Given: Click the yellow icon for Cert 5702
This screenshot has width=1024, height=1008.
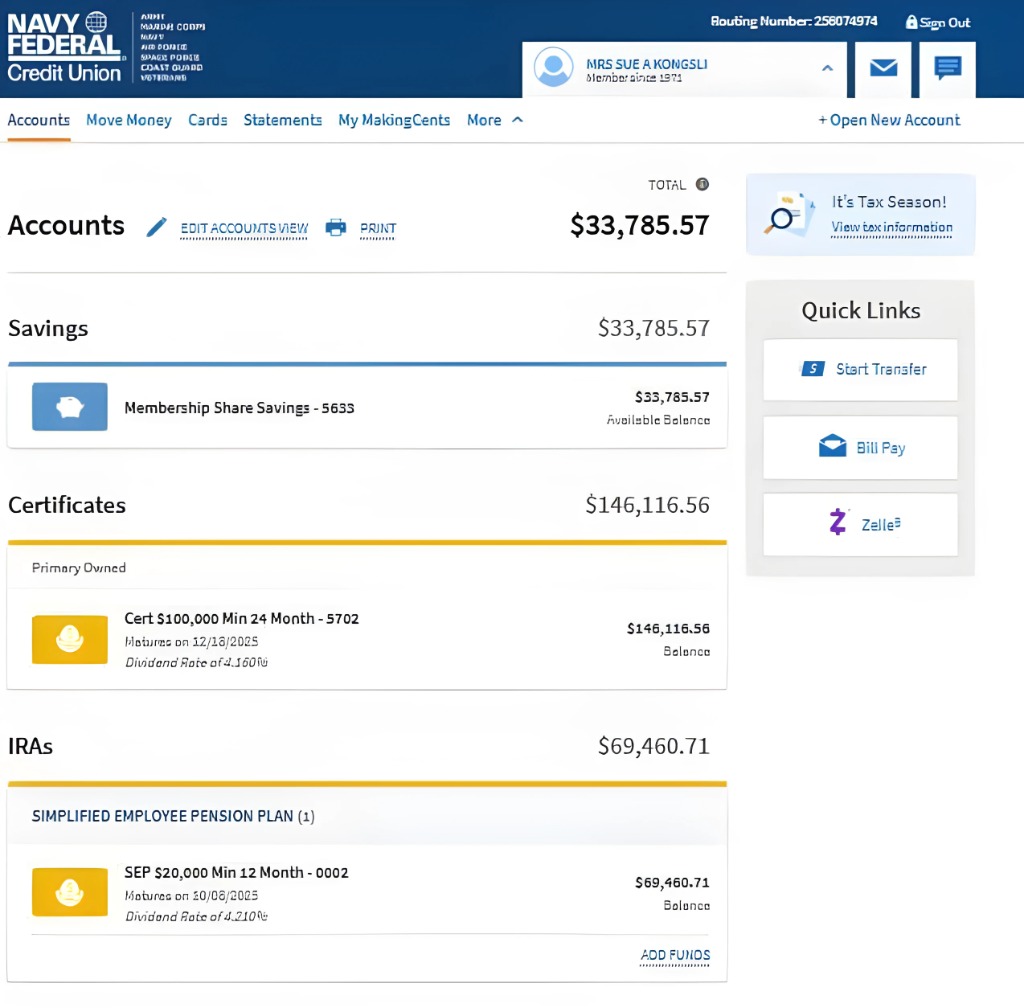Looking at the screenshot, I should (x=70, y=639).
